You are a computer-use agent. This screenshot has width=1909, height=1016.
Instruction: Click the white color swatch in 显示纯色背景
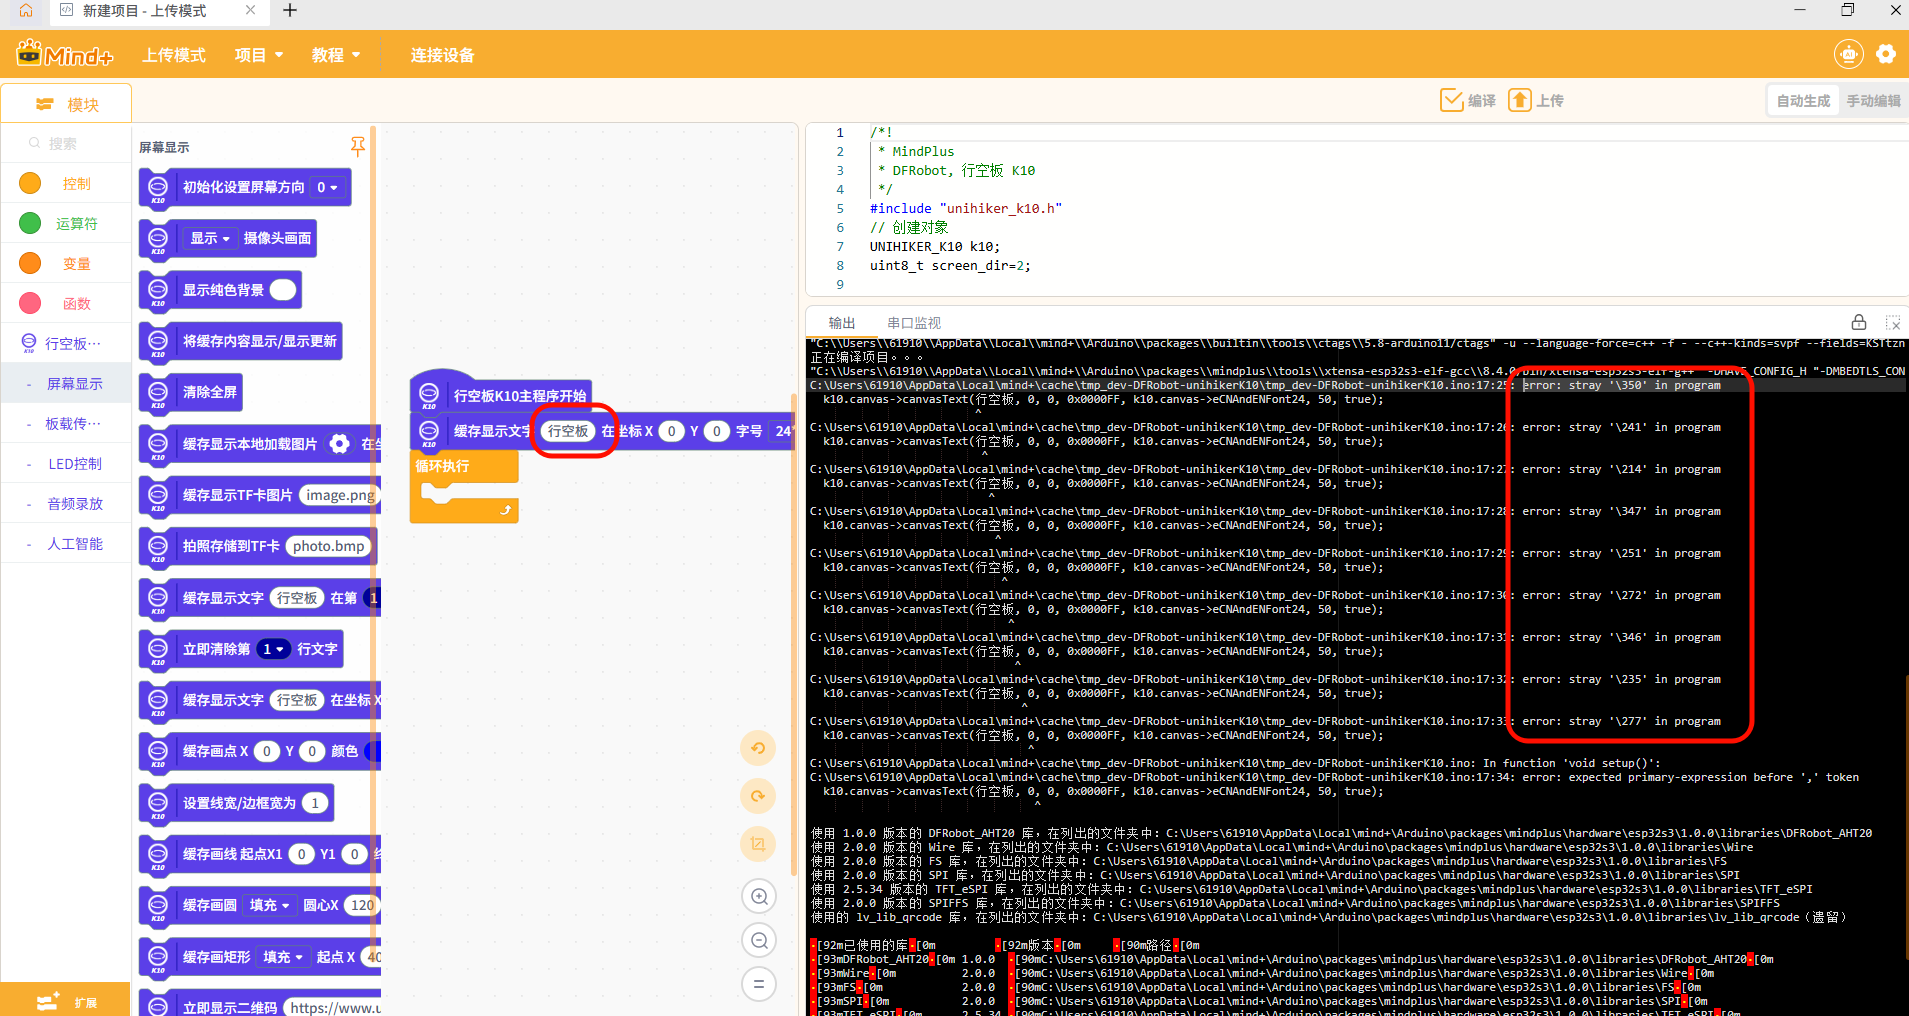pyautogui.click(x=283, y=290)
